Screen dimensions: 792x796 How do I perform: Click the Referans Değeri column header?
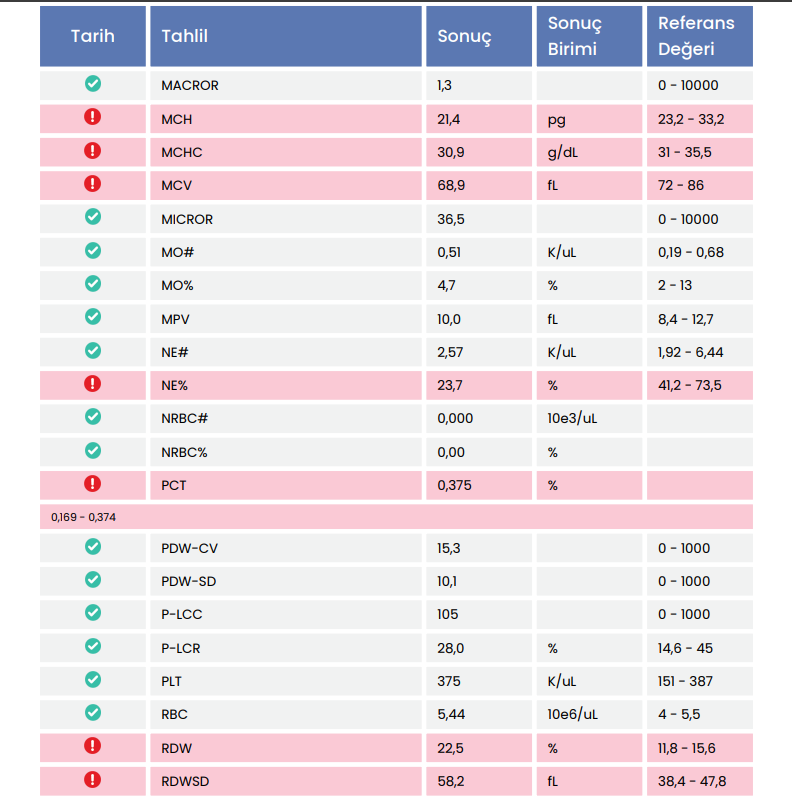[x=696, y=36]
